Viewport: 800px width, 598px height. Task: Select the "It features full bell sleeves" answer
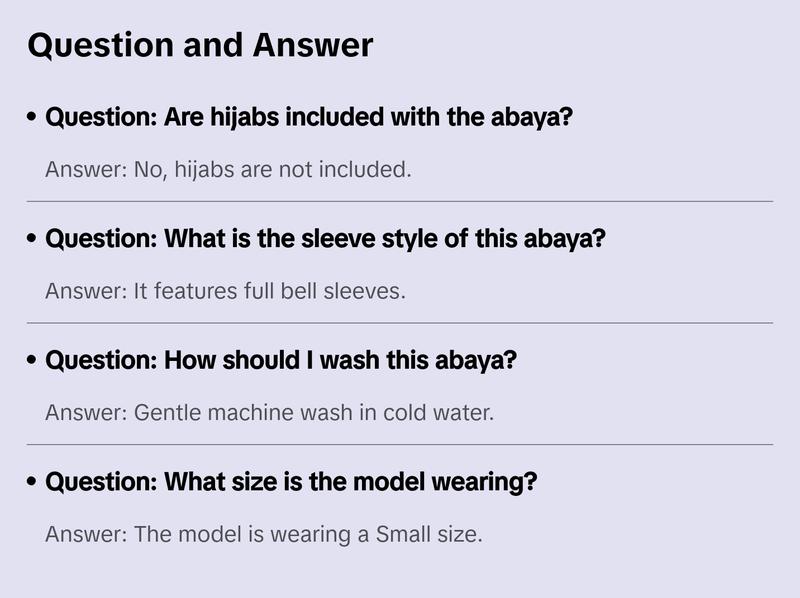(225, 291)
